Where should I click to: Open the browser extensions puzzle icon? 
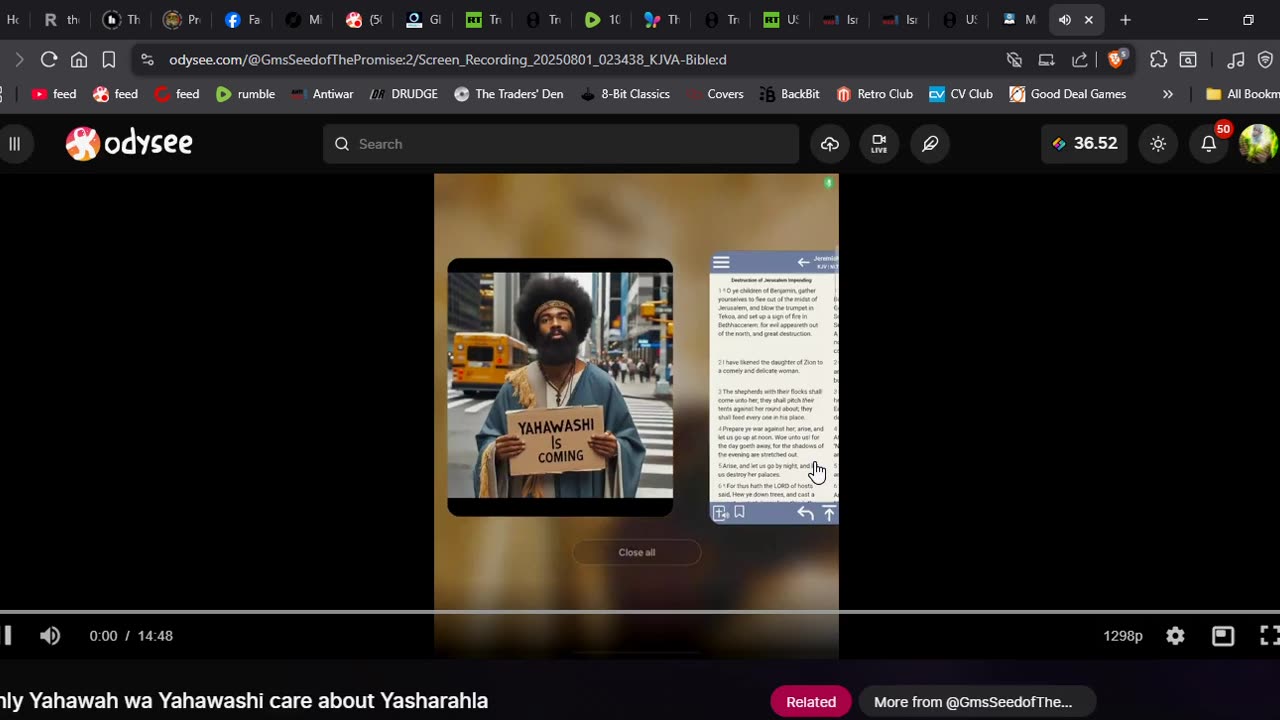click(1158, 60)
